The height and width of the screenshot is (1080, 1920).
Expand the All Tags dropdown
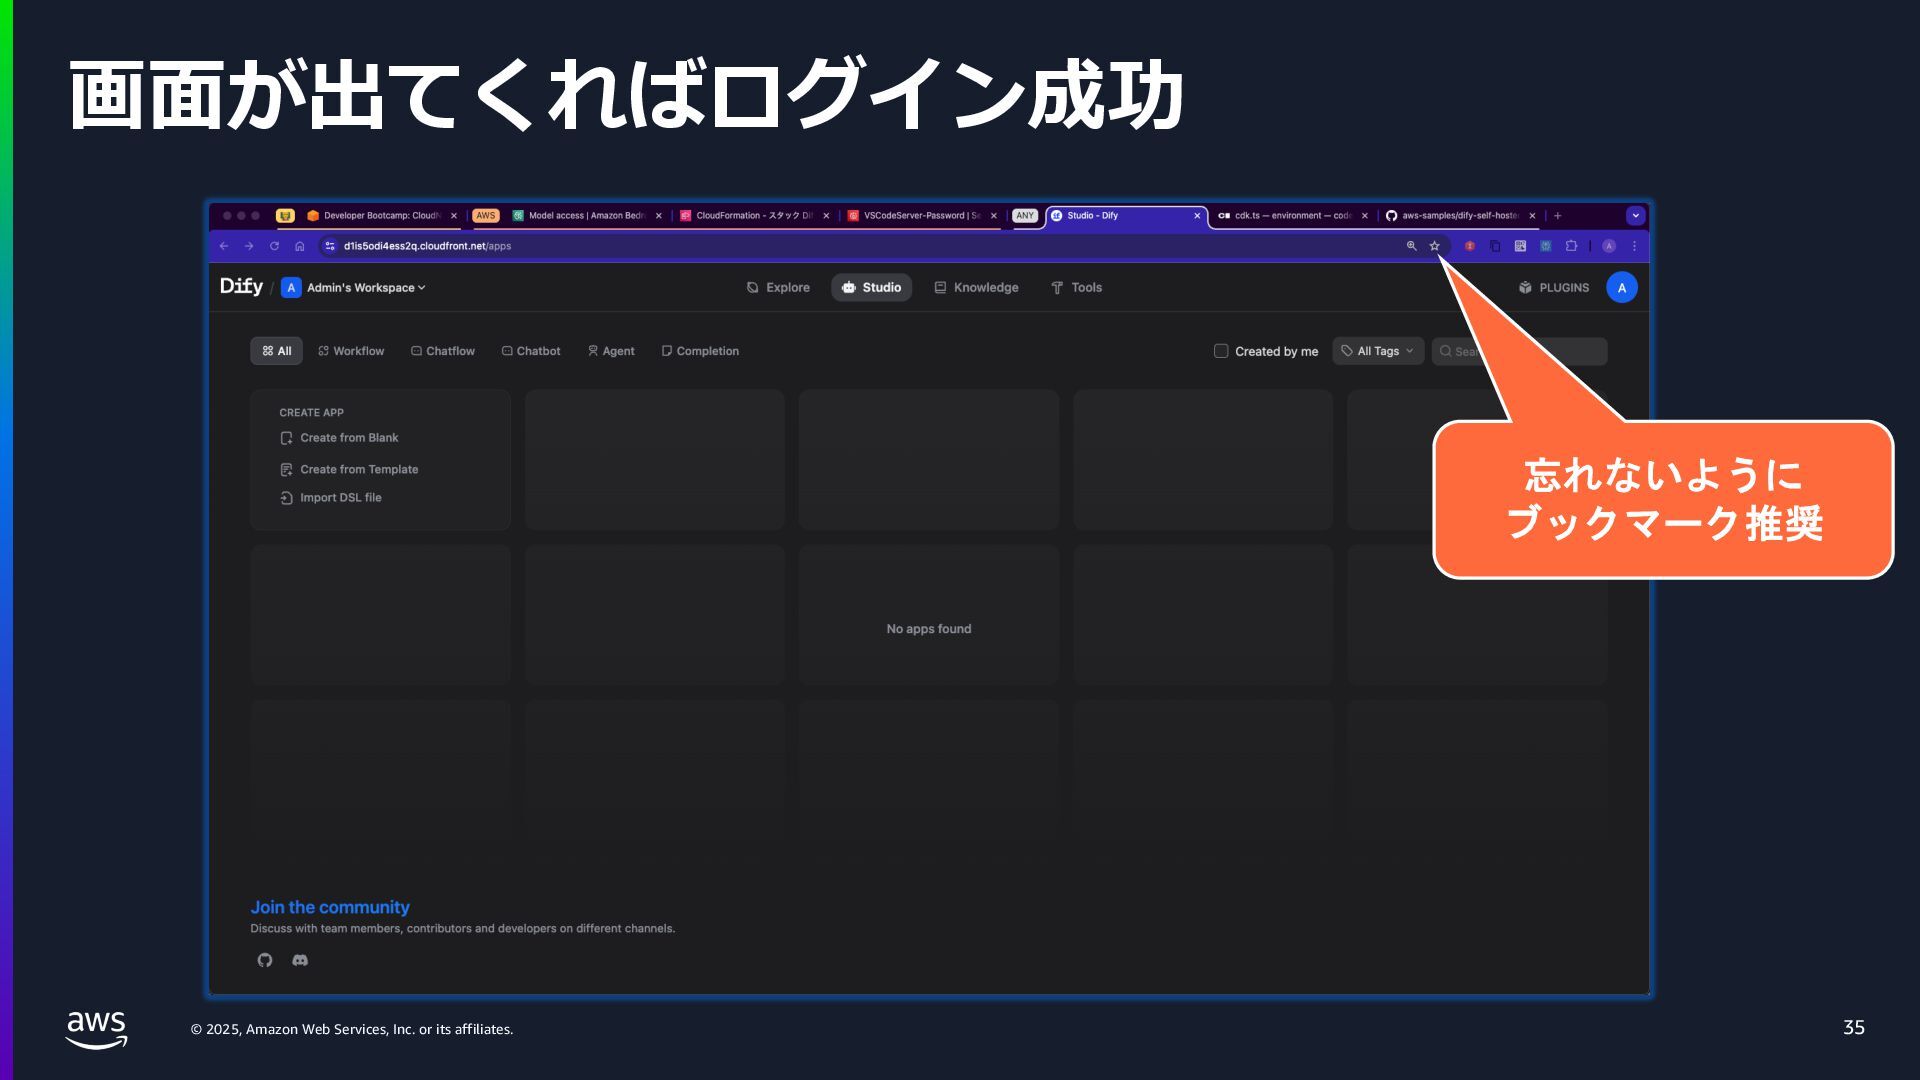click(1377, 351)
